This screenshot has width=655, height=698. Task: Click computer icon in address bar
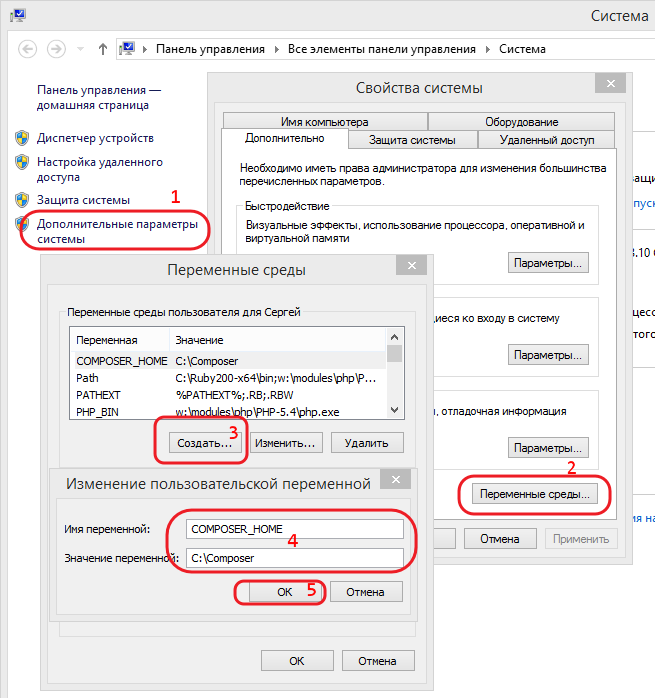point(128,48)
